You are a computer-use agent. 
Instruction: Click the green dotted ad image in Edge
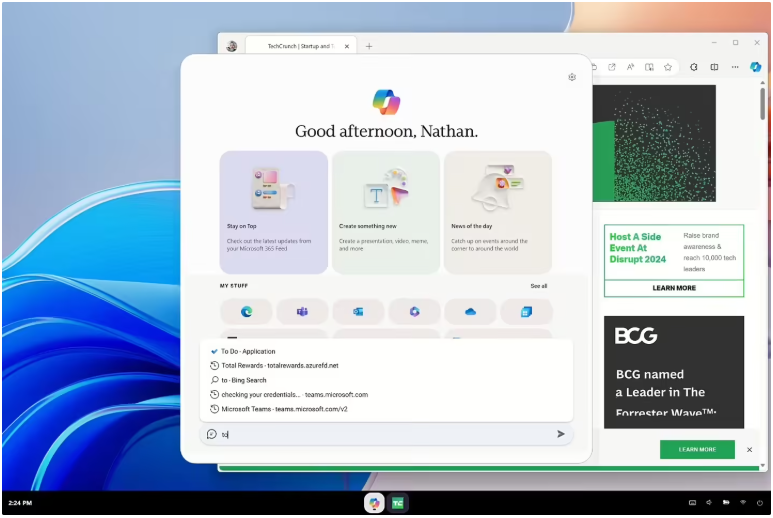coord(654,143)
